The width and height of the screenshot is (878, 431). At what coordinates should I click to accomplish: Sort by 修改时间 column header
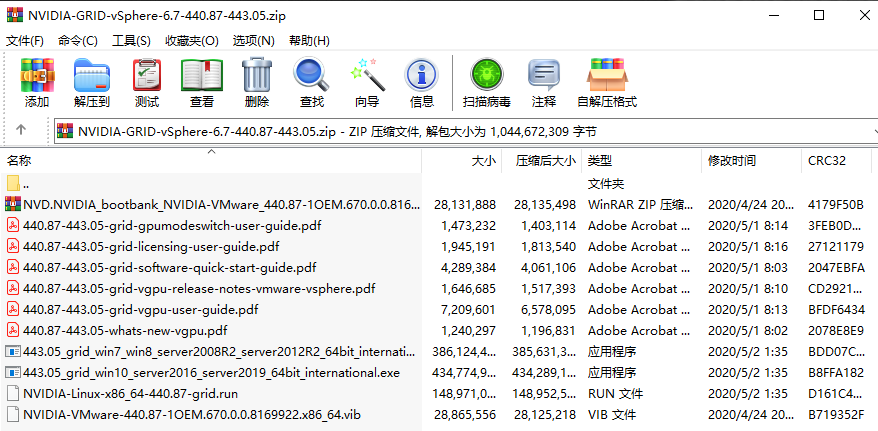click(751, 161)
